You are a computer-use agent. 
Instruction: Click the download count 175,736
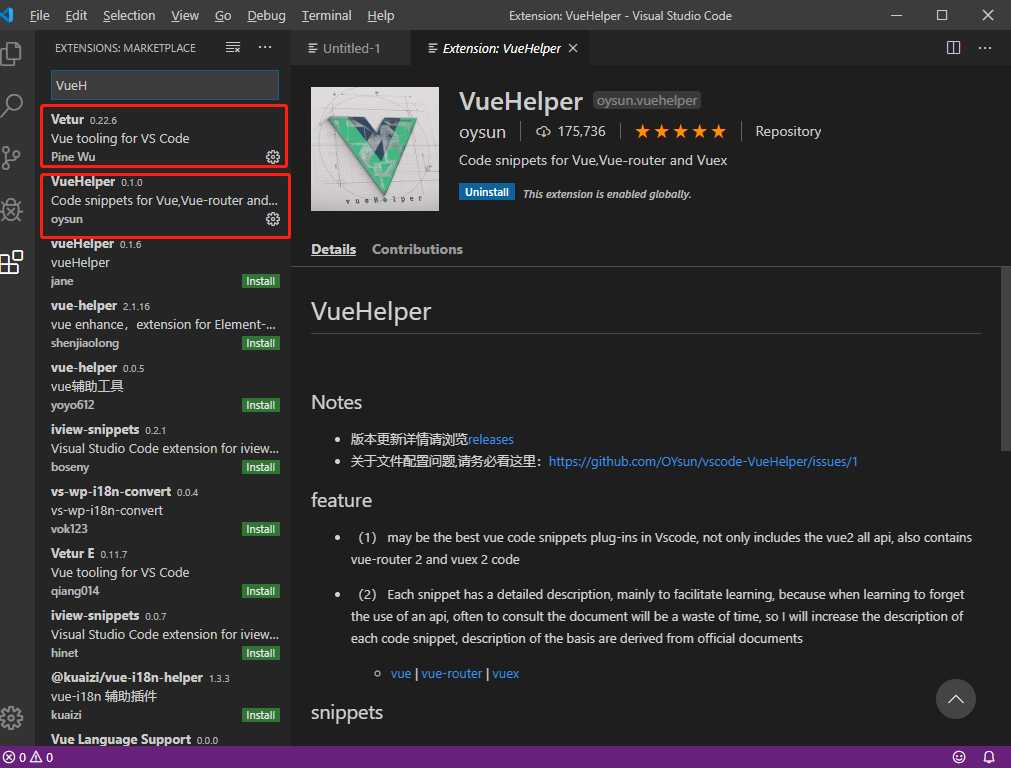[x=571, y=132]
